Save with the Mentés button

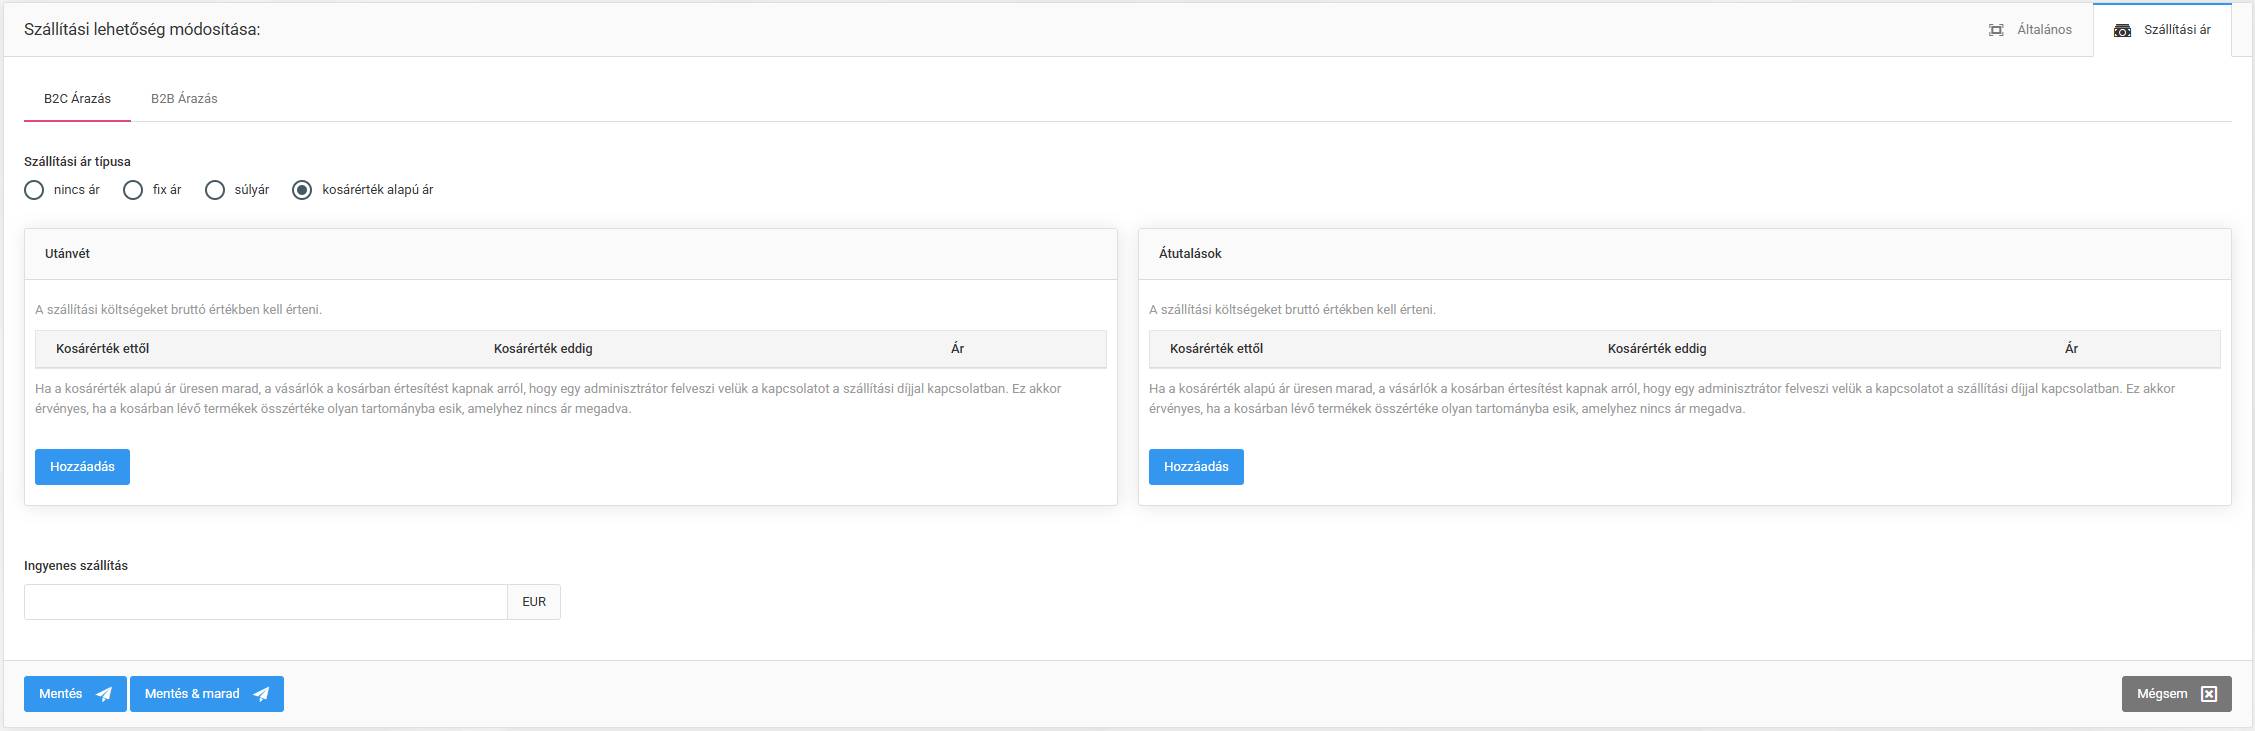click(x=75, y=694)
